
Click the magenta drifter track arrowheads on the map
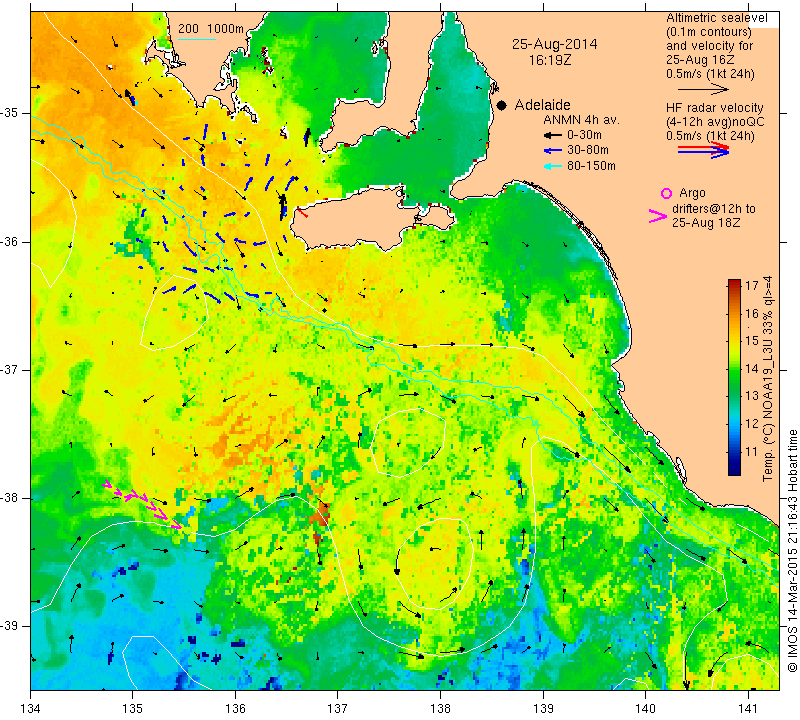click(141, 503)
